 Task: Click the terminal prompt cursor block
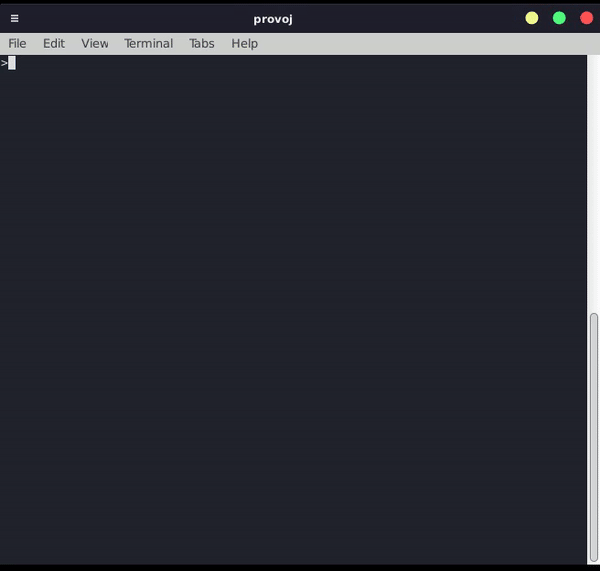coord(12,63)
